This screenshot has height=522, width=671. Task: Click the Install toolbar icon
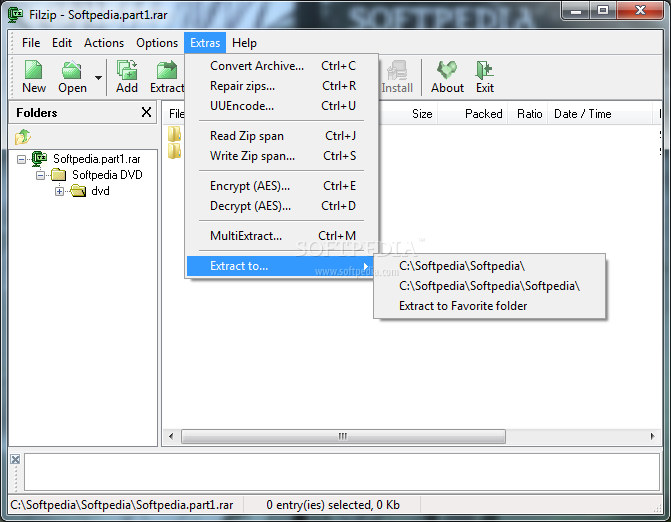(397, 77)
